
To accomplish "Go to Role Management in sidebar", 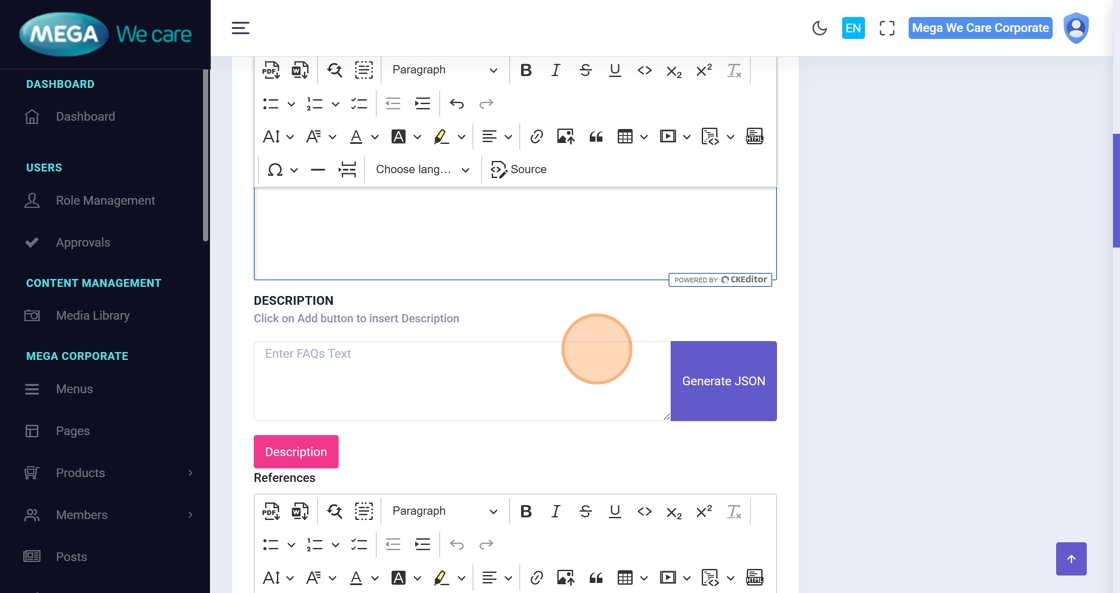I will pos(105,201).
